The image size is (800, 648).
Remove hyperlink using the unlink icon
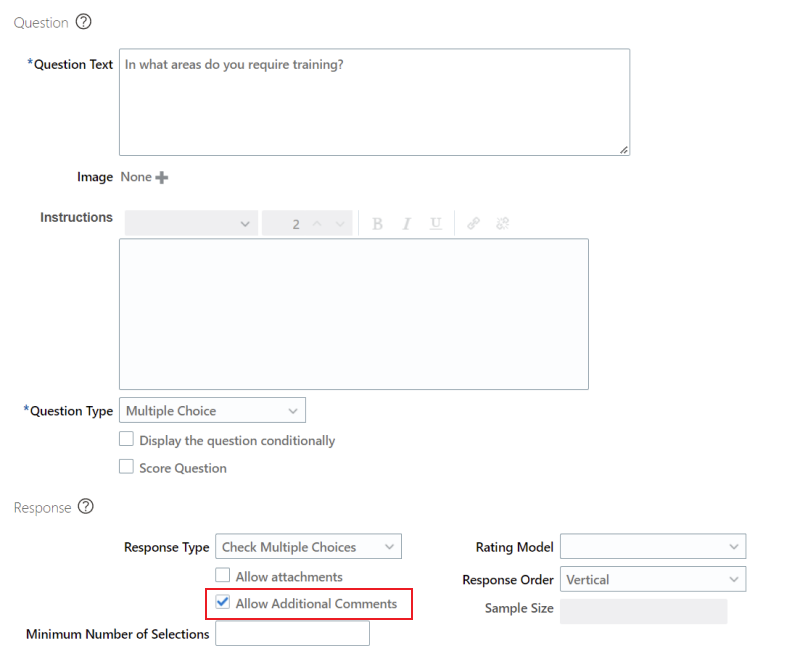tap(503, 223)
